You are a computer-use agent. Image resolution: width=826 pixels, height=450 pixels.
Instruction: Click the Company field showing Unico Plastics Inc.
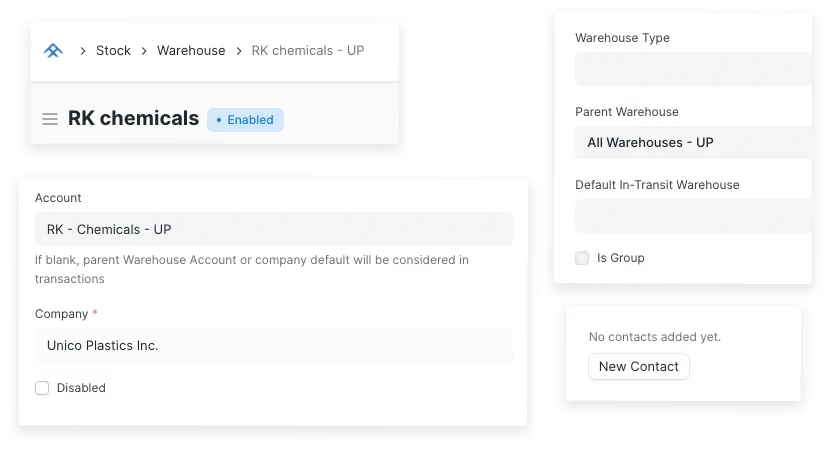coord(273,345)
